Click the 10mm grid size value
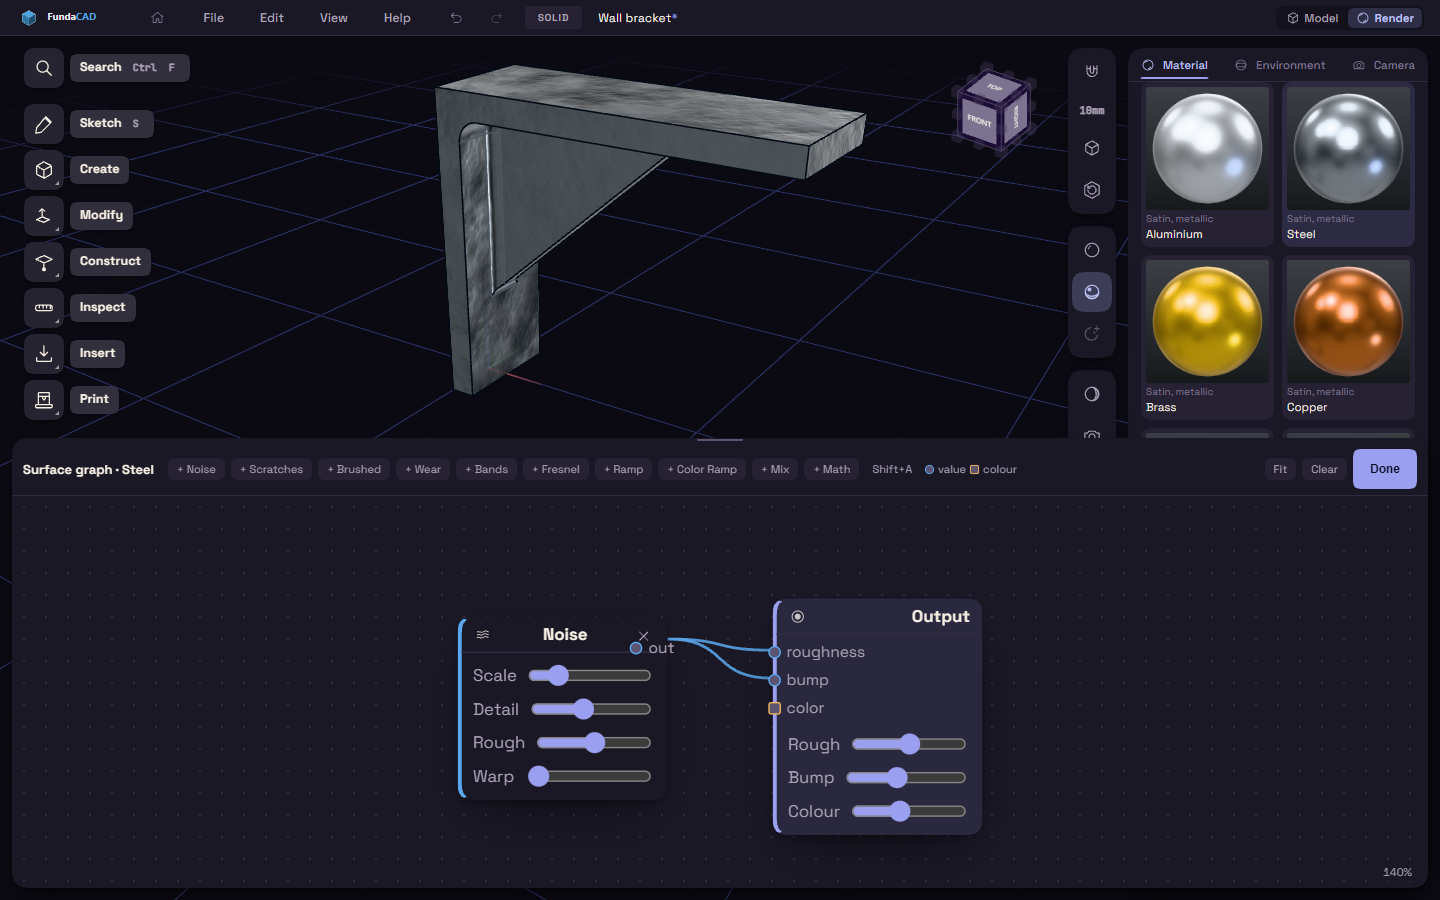Screen dimensions: 1440x900 1092,110
